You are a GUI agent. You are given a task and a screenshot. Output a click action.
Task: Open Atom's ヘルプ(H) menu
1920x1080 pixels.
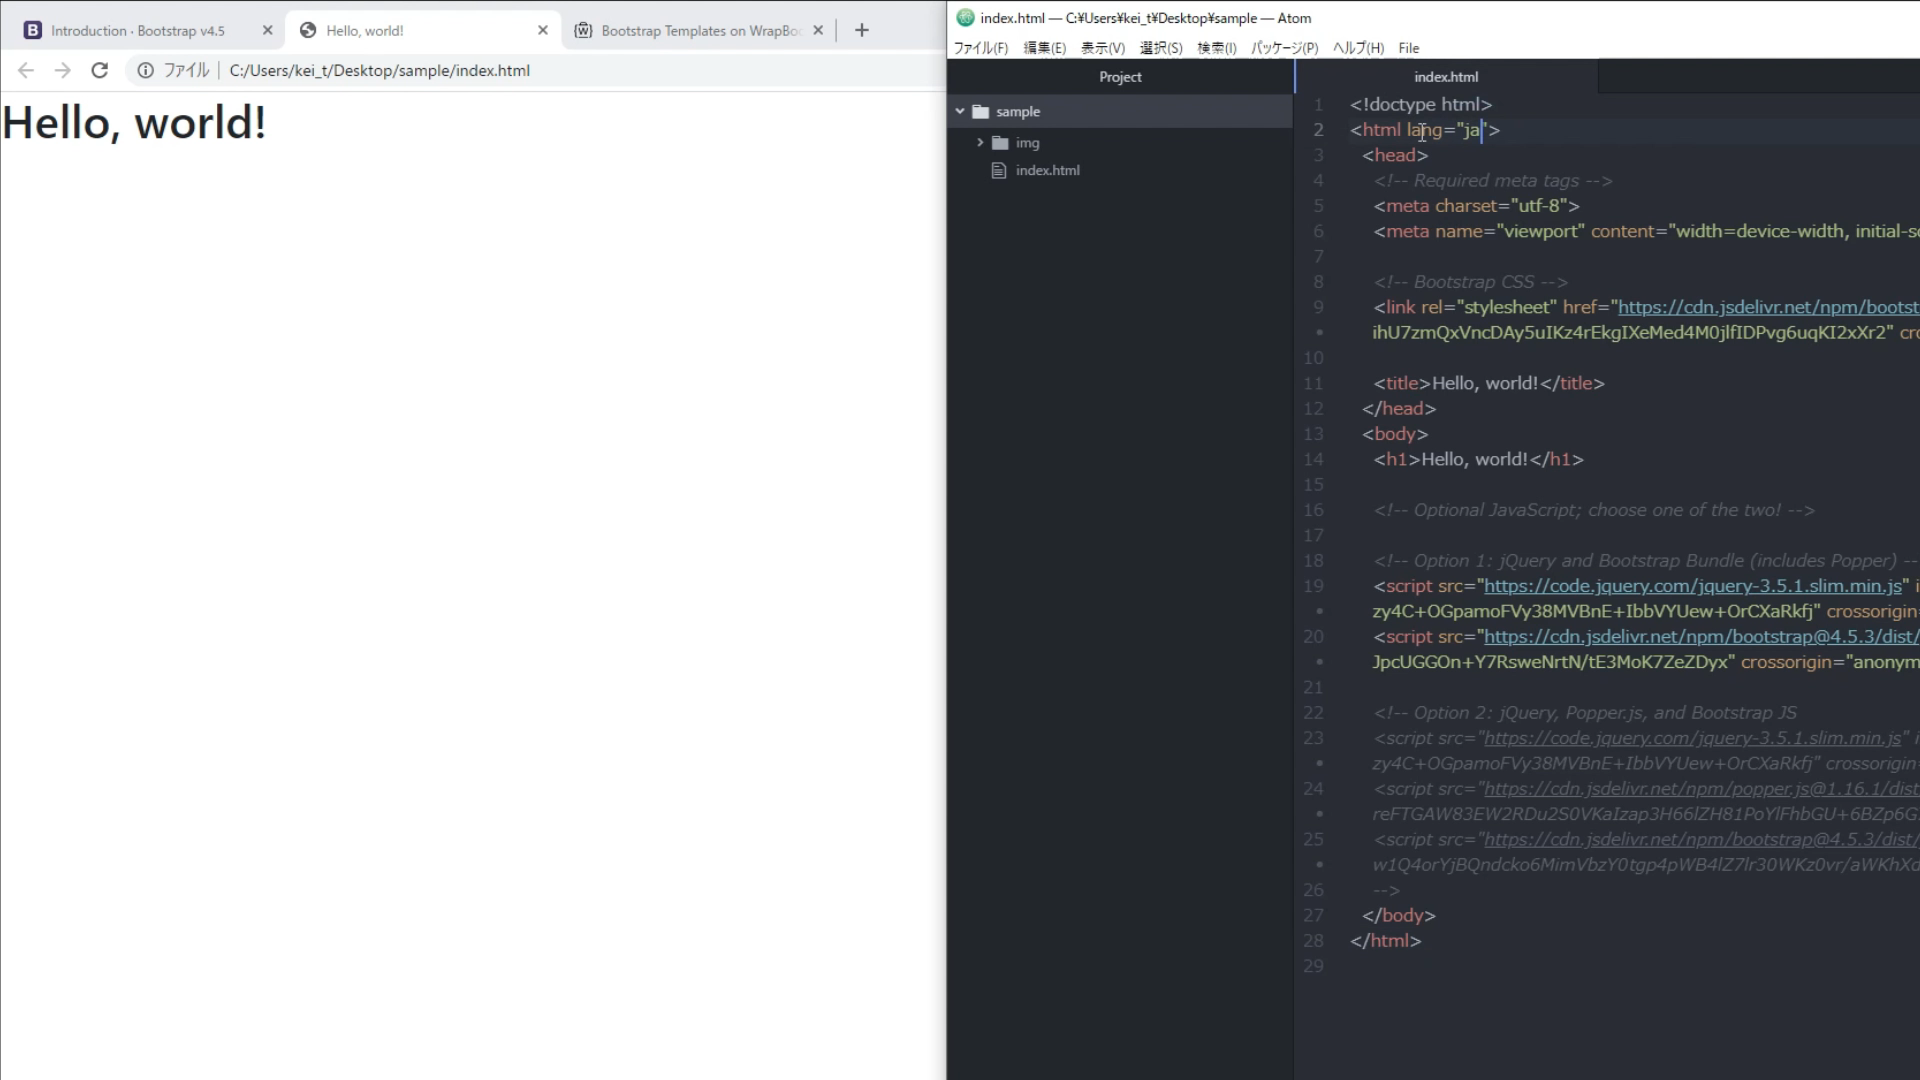tap(1359, 48)
